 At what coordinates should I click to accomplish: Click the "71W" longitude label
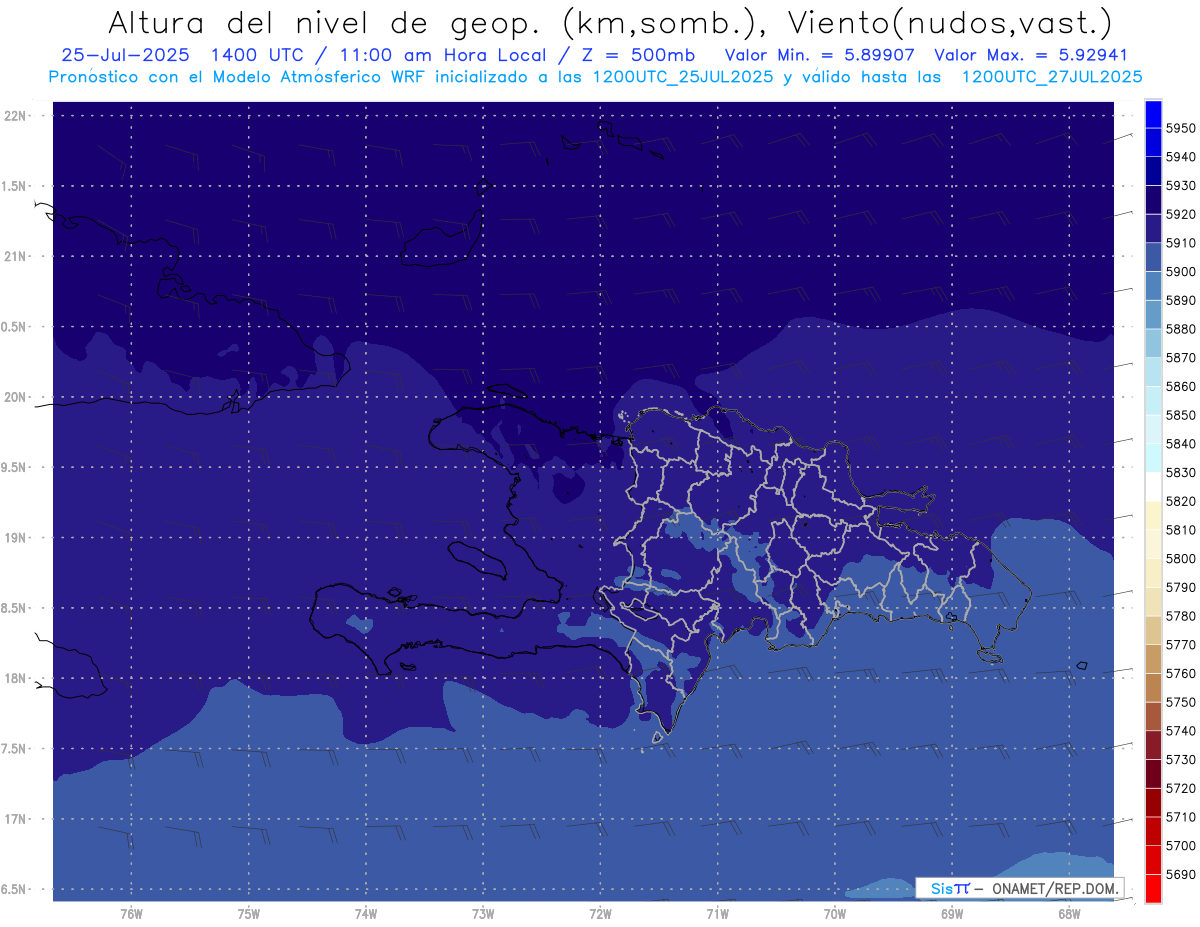[x=717, y=913]
